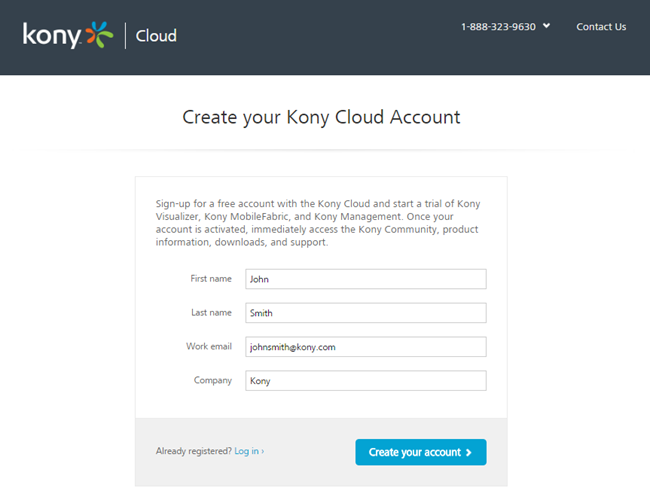This screenshot has height=494, width=650.
Task: Focus the First name field containing John
Action: [x=365, y=279]
